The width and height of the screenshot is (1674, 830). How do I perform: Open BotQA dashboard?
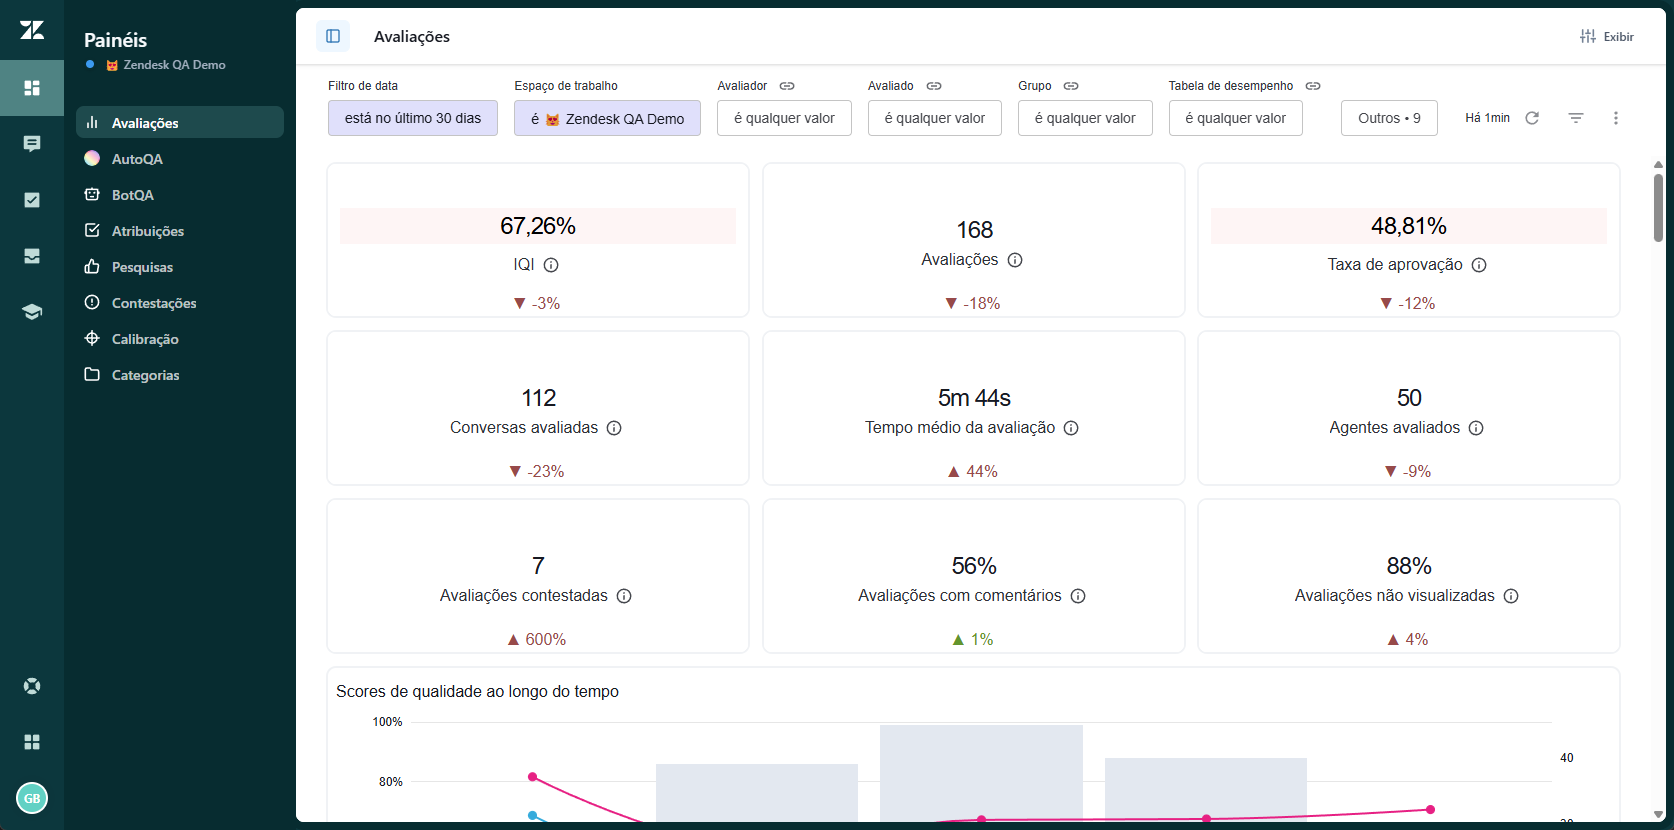click(x=180, y=194)
